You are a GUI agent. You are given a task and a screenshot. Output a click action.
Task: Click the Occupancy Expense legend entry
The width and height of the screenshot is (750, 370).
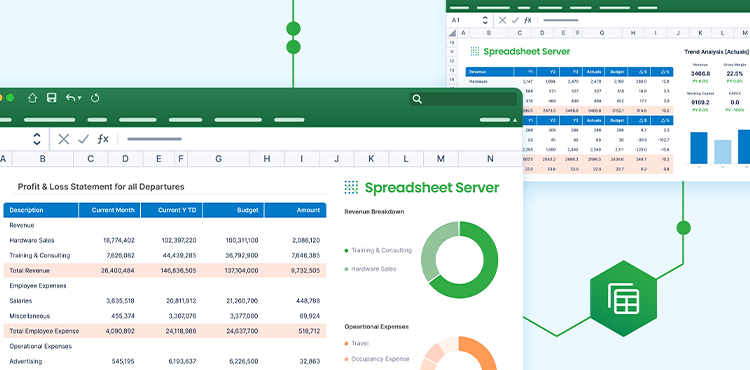377,359
